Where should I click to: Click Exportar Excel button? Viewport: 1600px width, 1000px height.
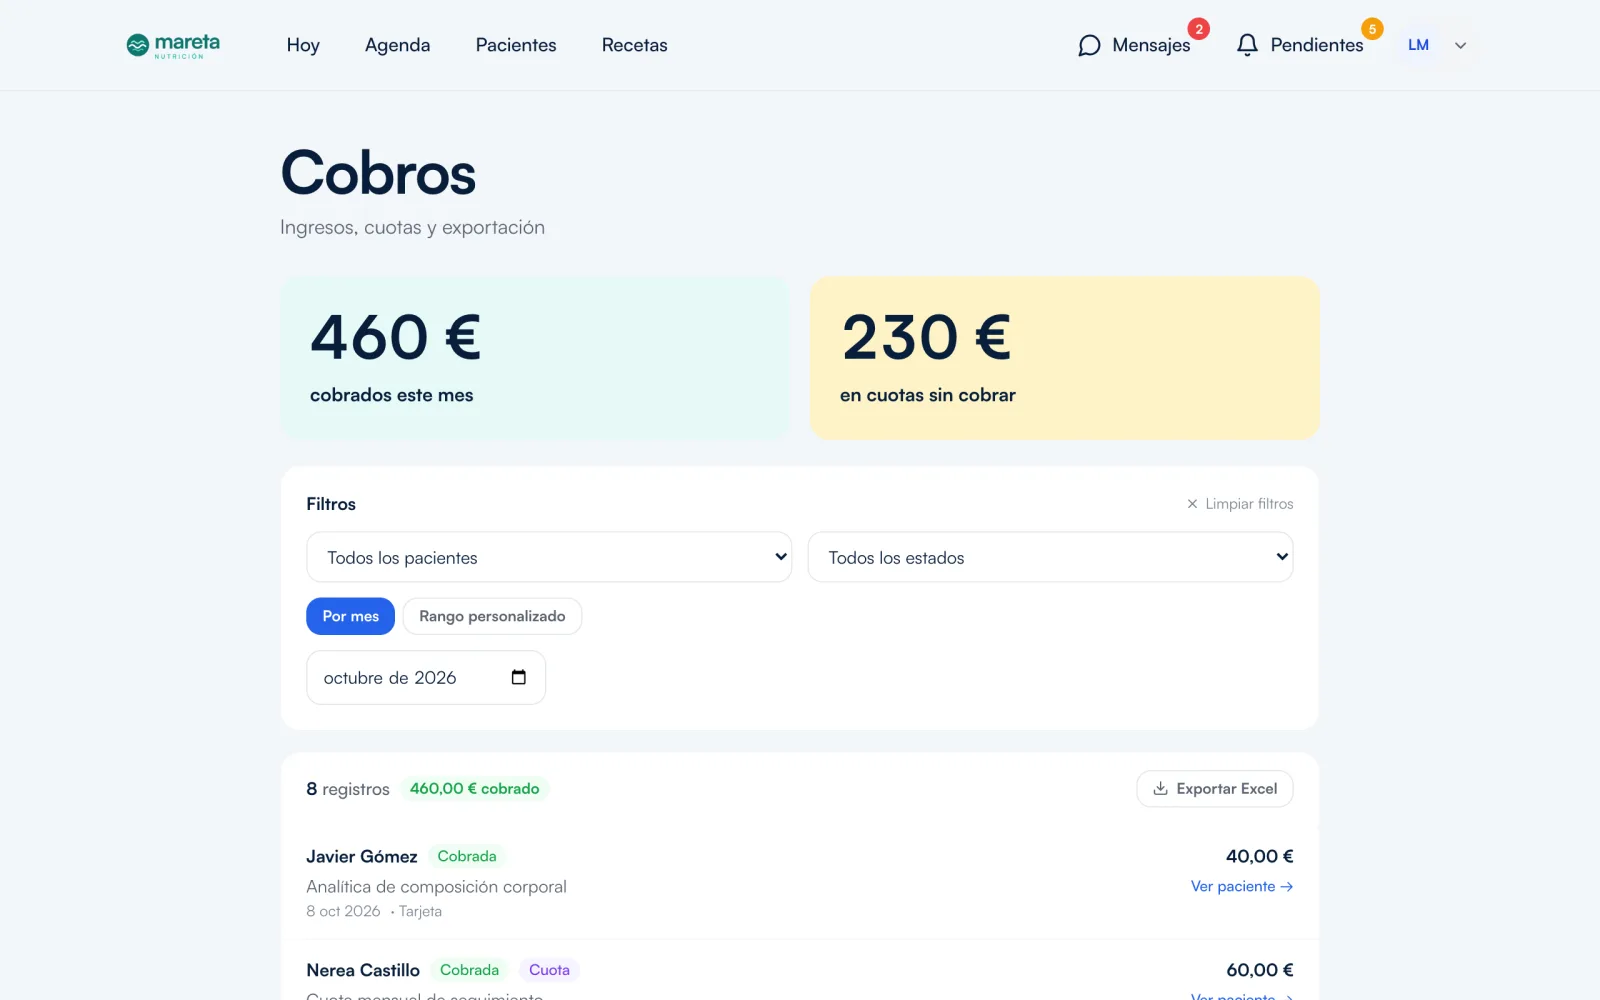[x=1215, y=789]
